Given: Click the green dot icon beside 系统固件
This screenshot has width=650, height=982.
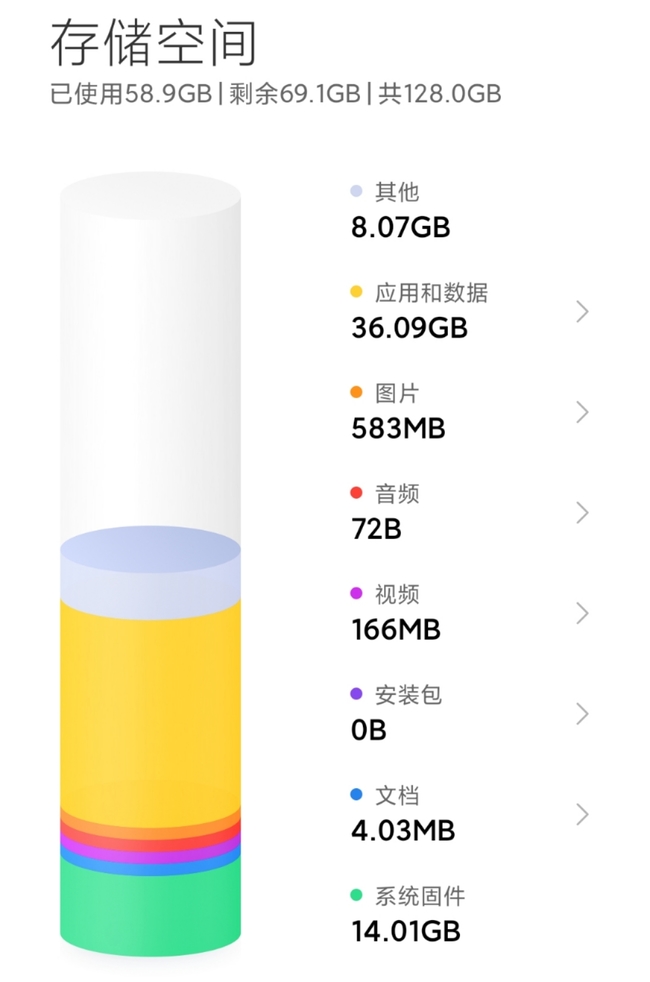Looking at the screenshot, I should pos(356,895).
